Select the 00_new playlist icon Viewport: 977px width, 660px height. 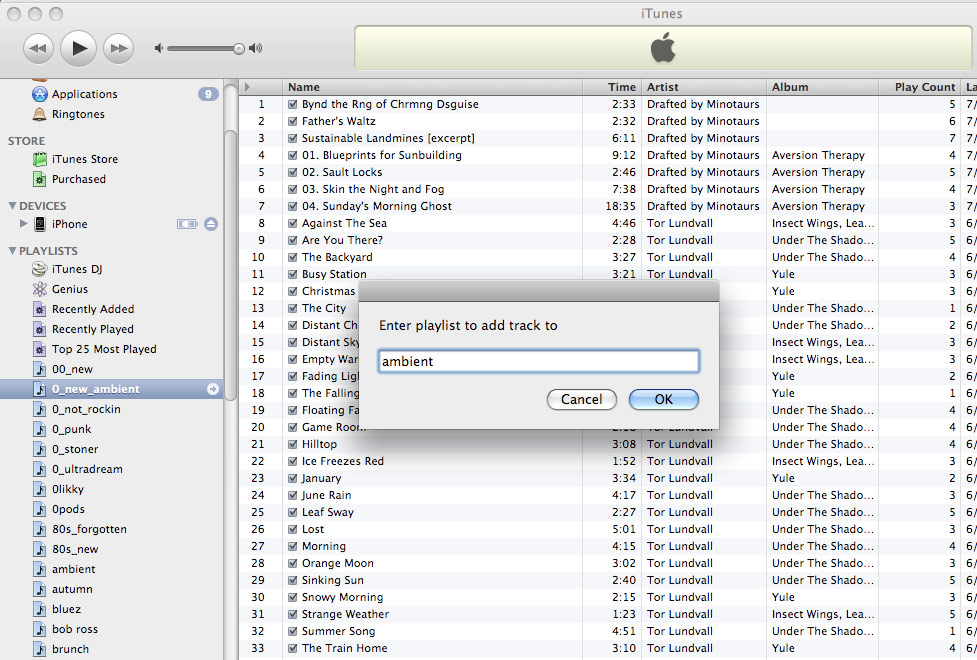click(x=40, y=369)
